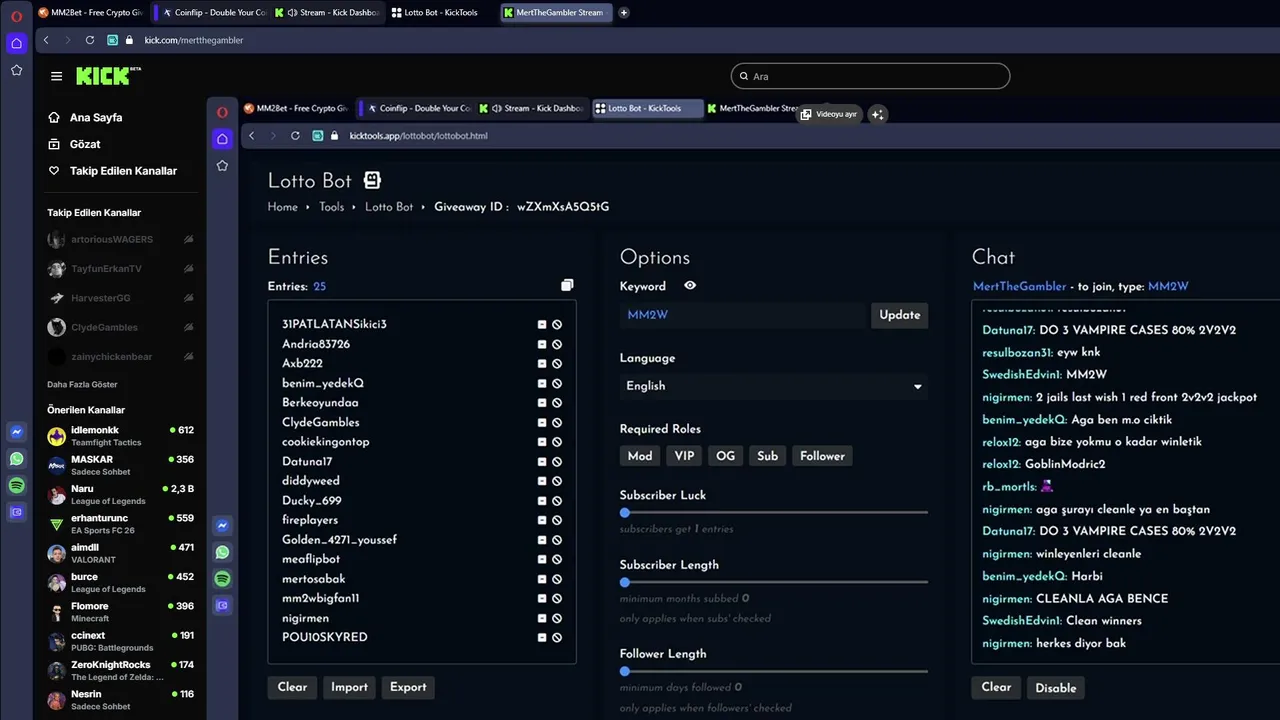Open the Kick hamburger menu
1280x720 pixels.
(x=56, y=76)
